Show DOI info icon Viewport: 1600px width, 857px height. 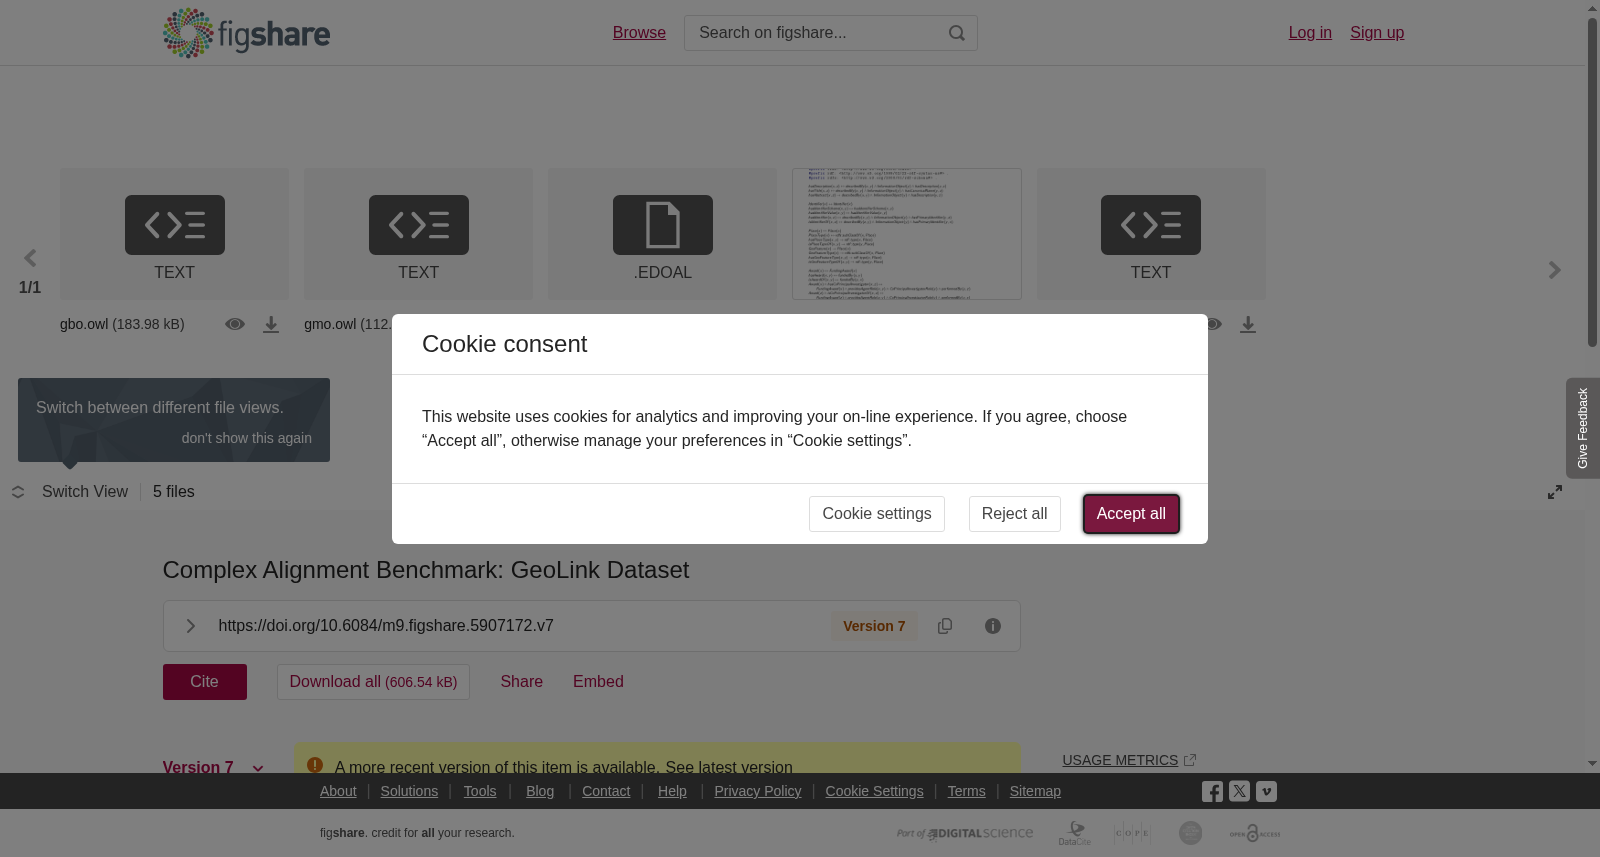click(x=993, y=626)
